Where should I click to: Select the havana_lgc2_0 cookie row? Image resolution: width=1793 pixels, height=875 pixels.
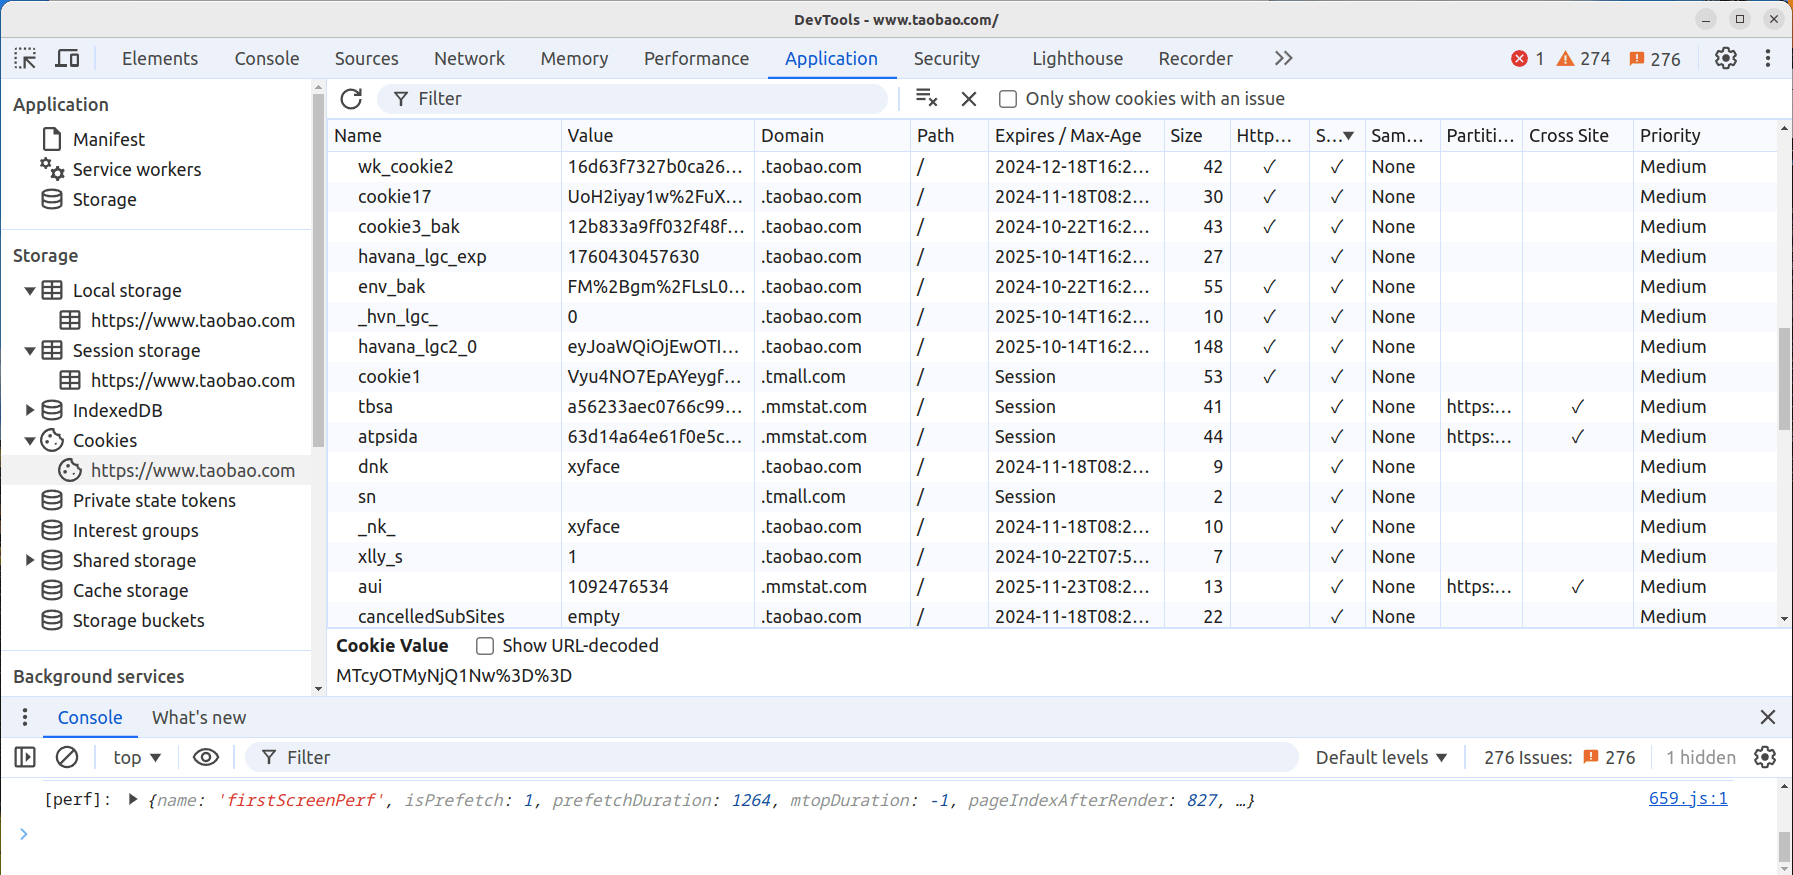1053,346
